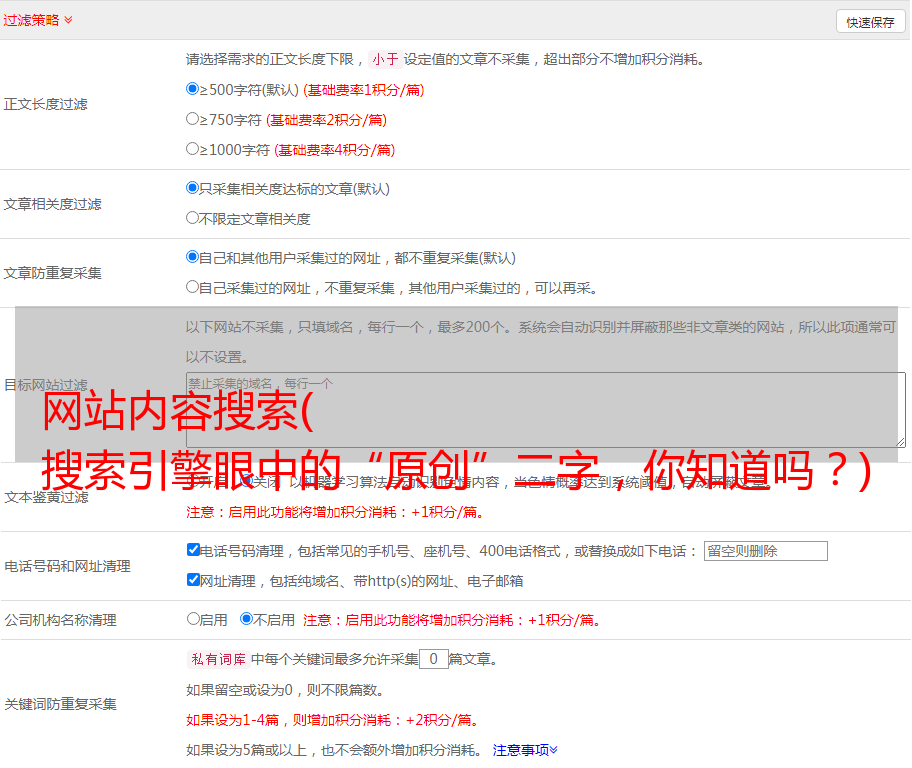Select the ≥750字符 length option
The height and width of the screenshot is (768, 912).
pos(193,119)
